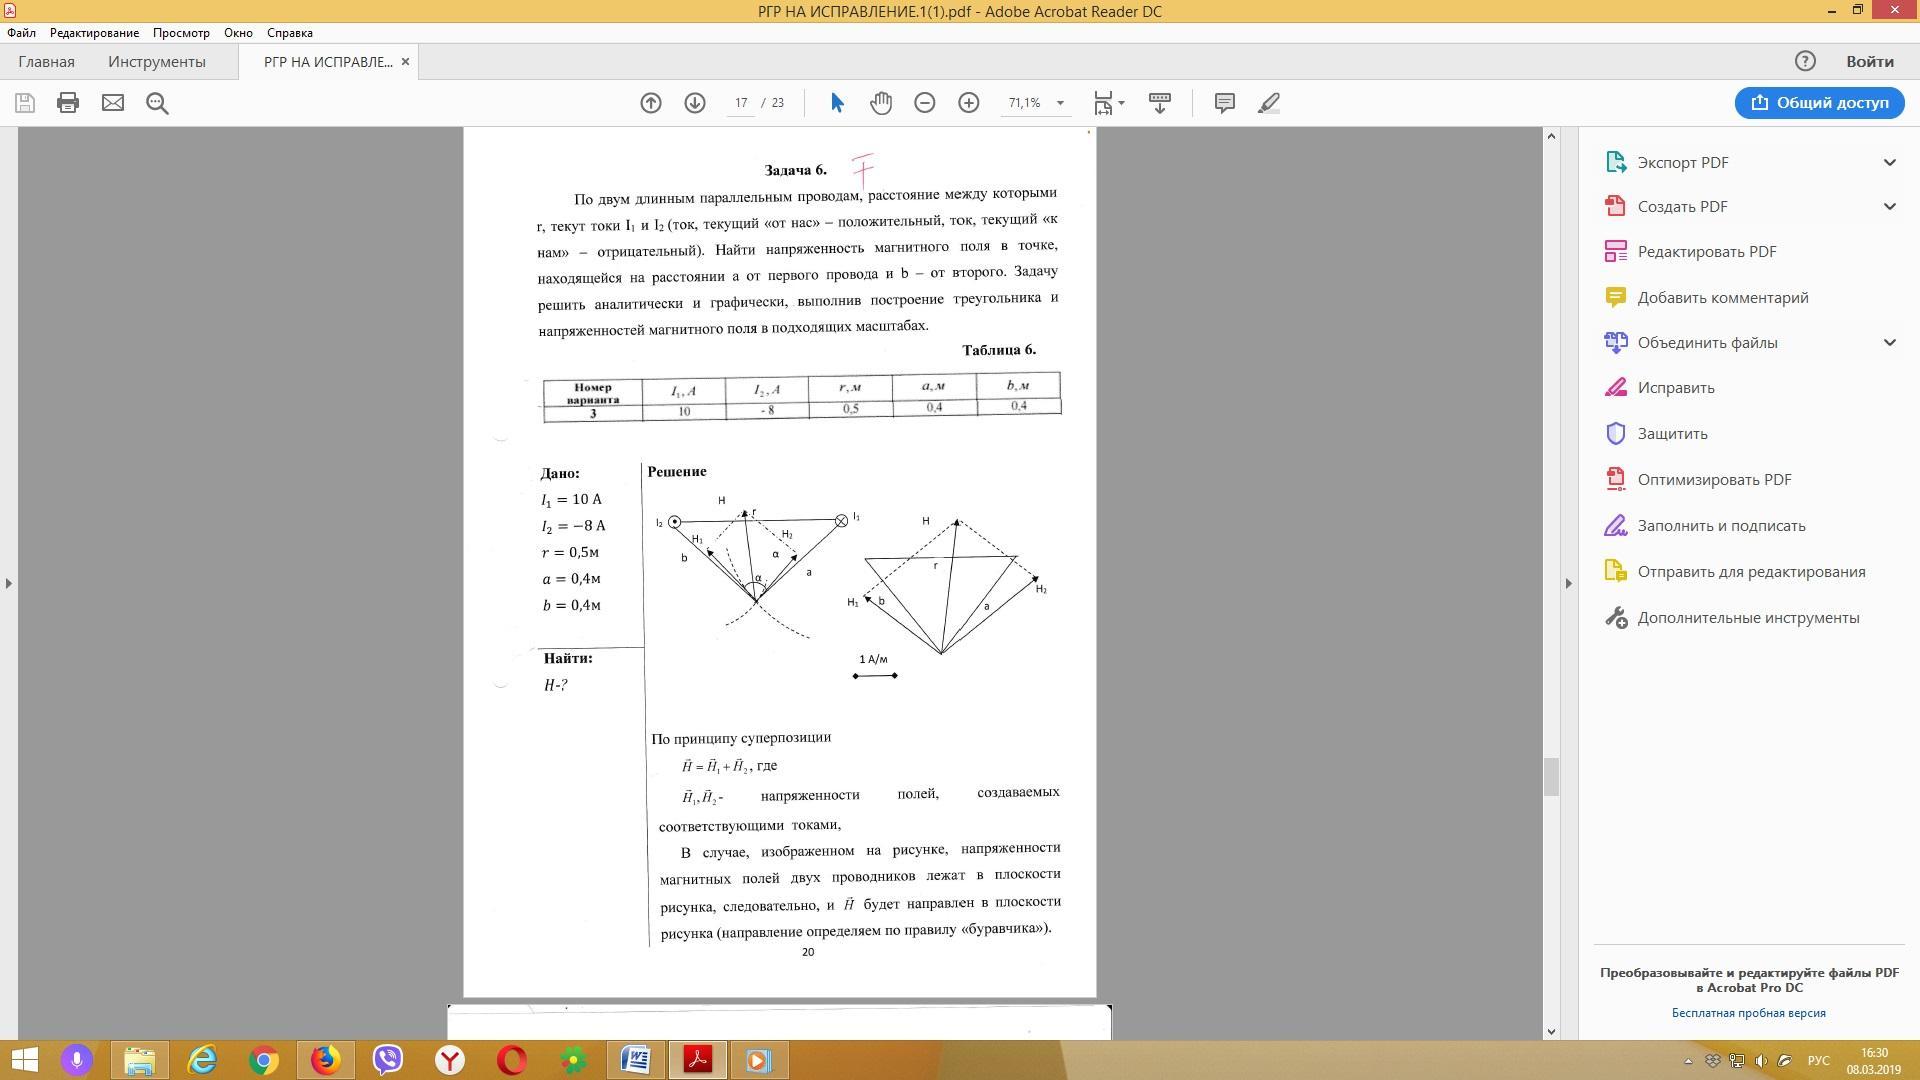Activate the arrow Selection tool
The image size is (1920, 1080).
[x=838, y=103]
